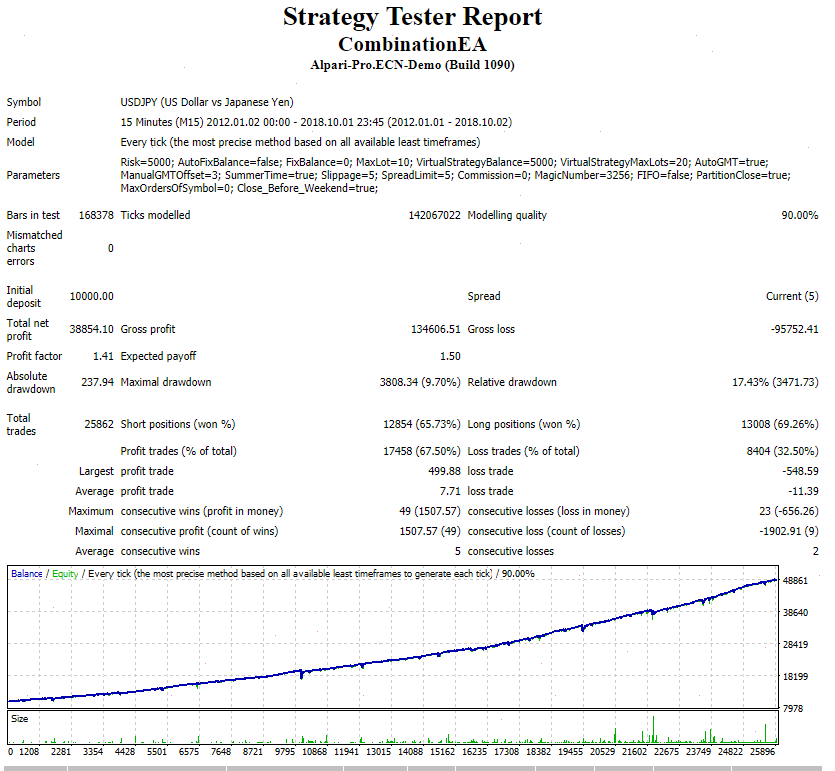Click Profit factor value 1.41
This screenshot has width=835, height=771.
[103, 356]
